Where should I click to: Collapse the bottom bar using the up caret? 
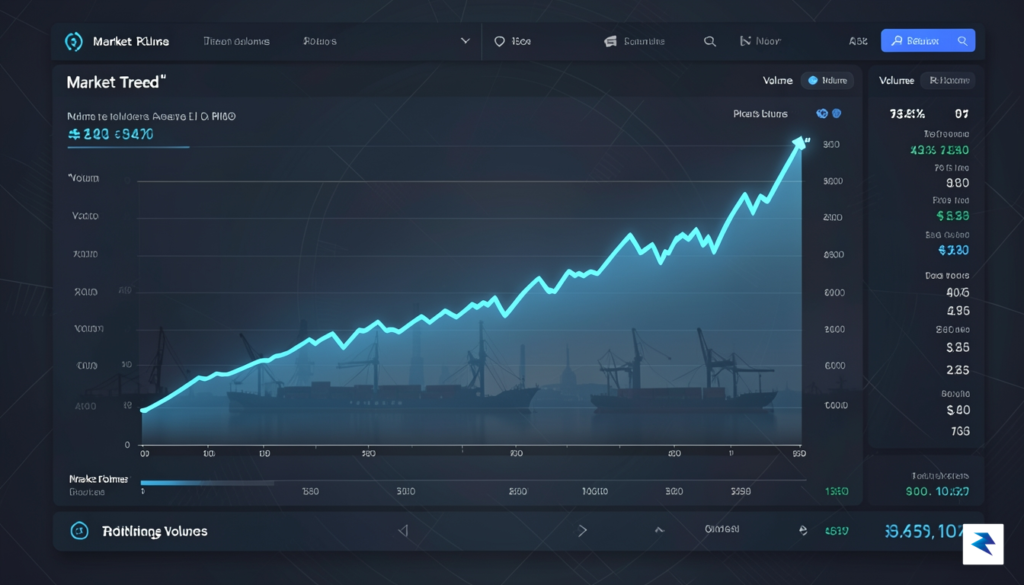coord(660,530)
